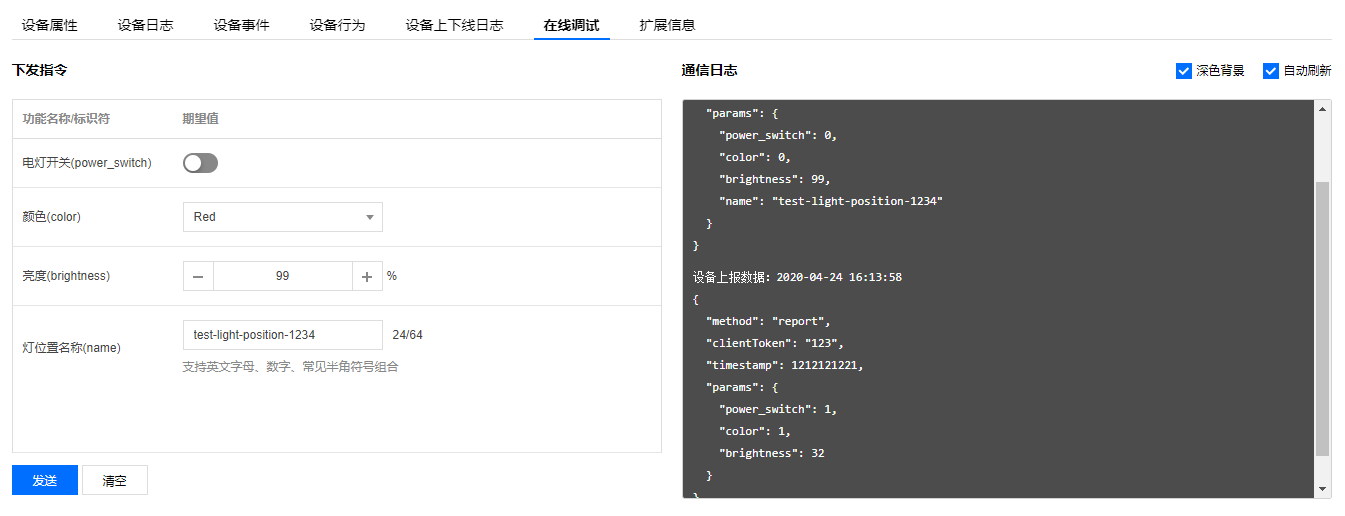The width and height of the screenshot is (1345, 516).
Task: Toggle the 电灯开关 power_switch
Action: pos(200,163)
